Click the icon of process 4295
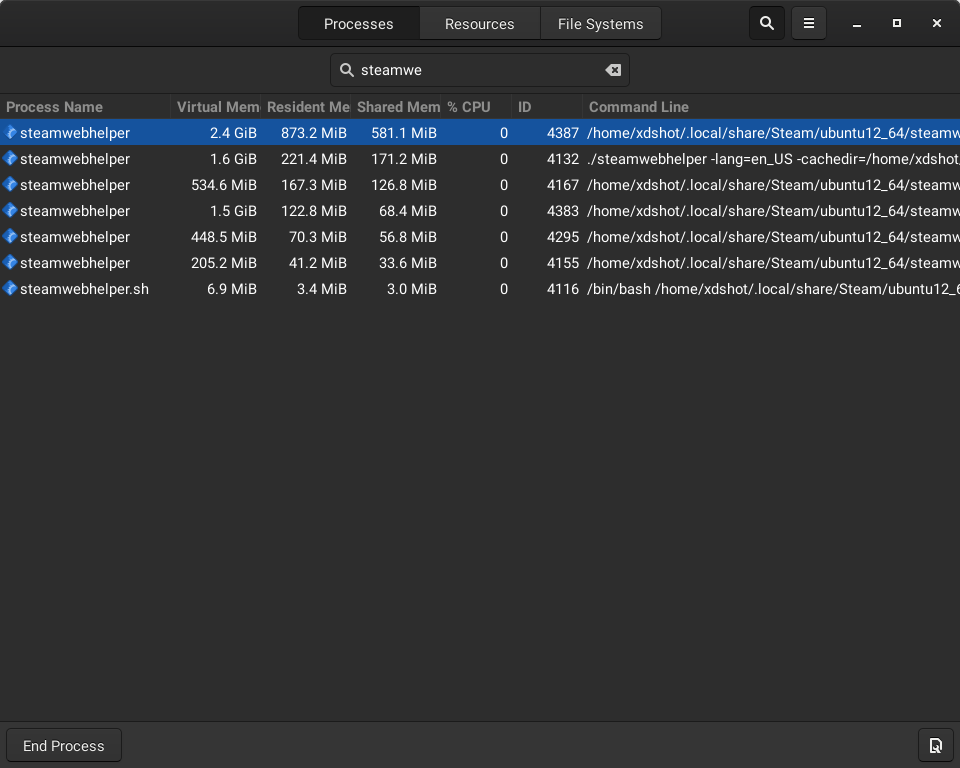The width and height of the screenshot is (960, 768). click(x=10, y=236)
